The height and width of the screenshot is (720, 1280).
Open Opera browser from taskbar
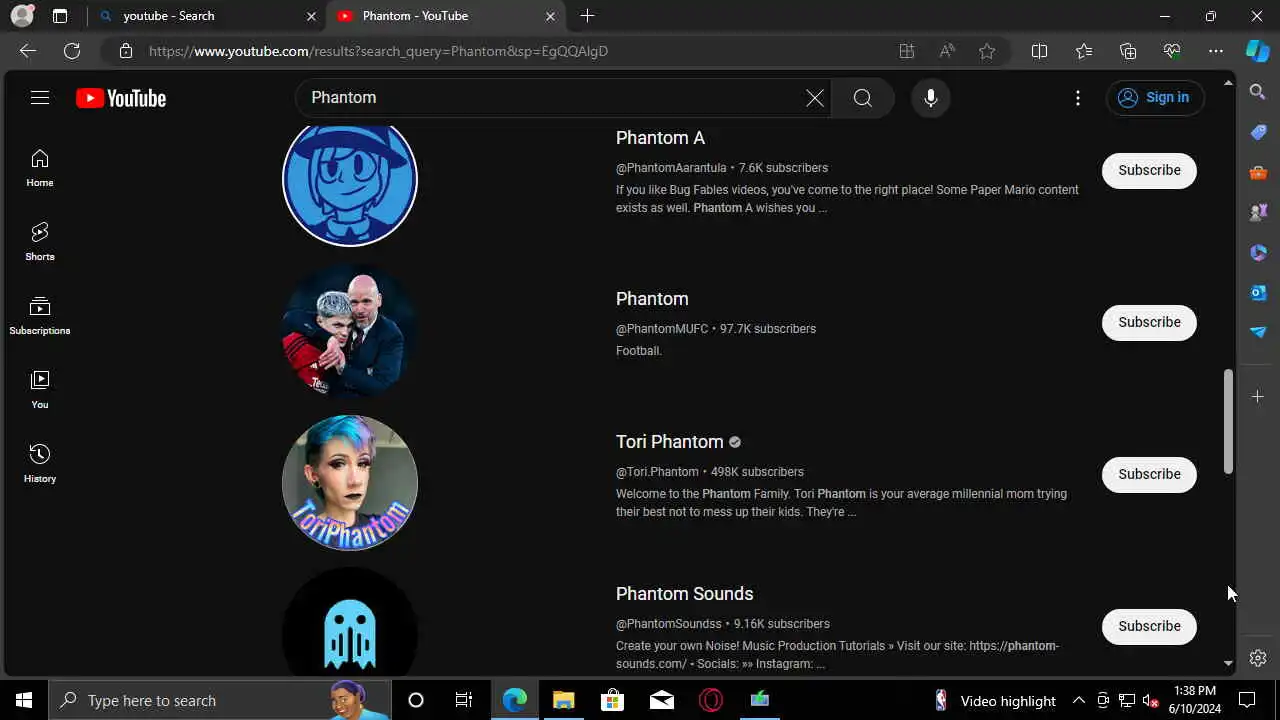tap(711, 700)
